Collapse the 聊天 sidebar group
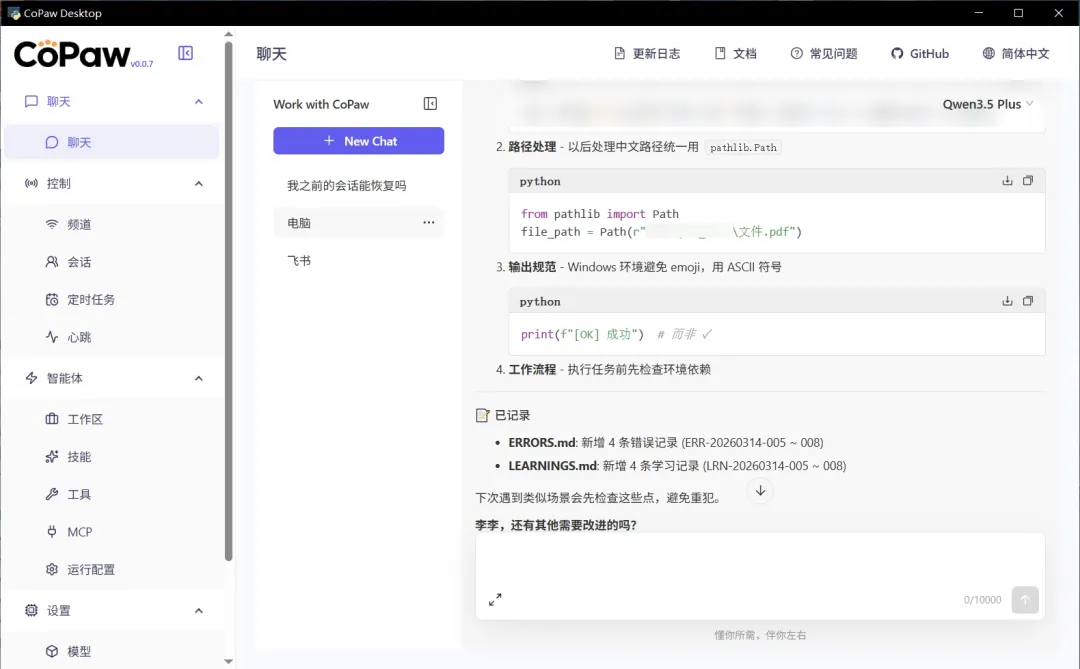The image size is (1080, 669). (x=198, y=101)
